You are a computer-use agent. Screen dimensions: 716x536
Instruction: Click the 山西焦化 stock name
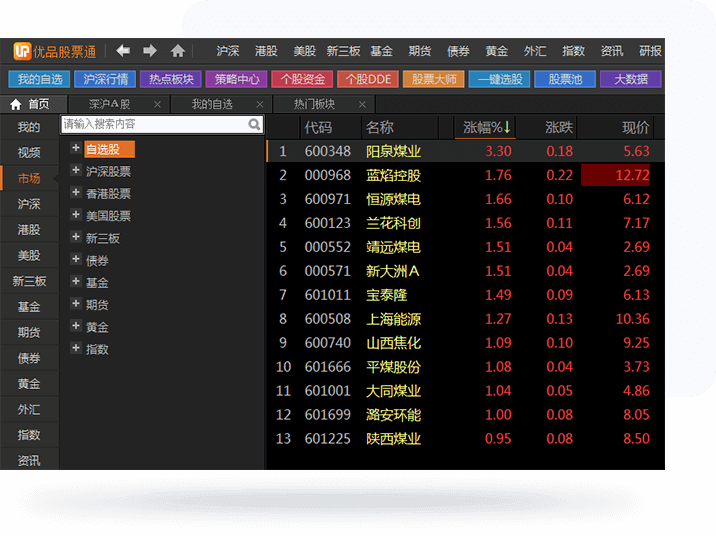[393, 343]
